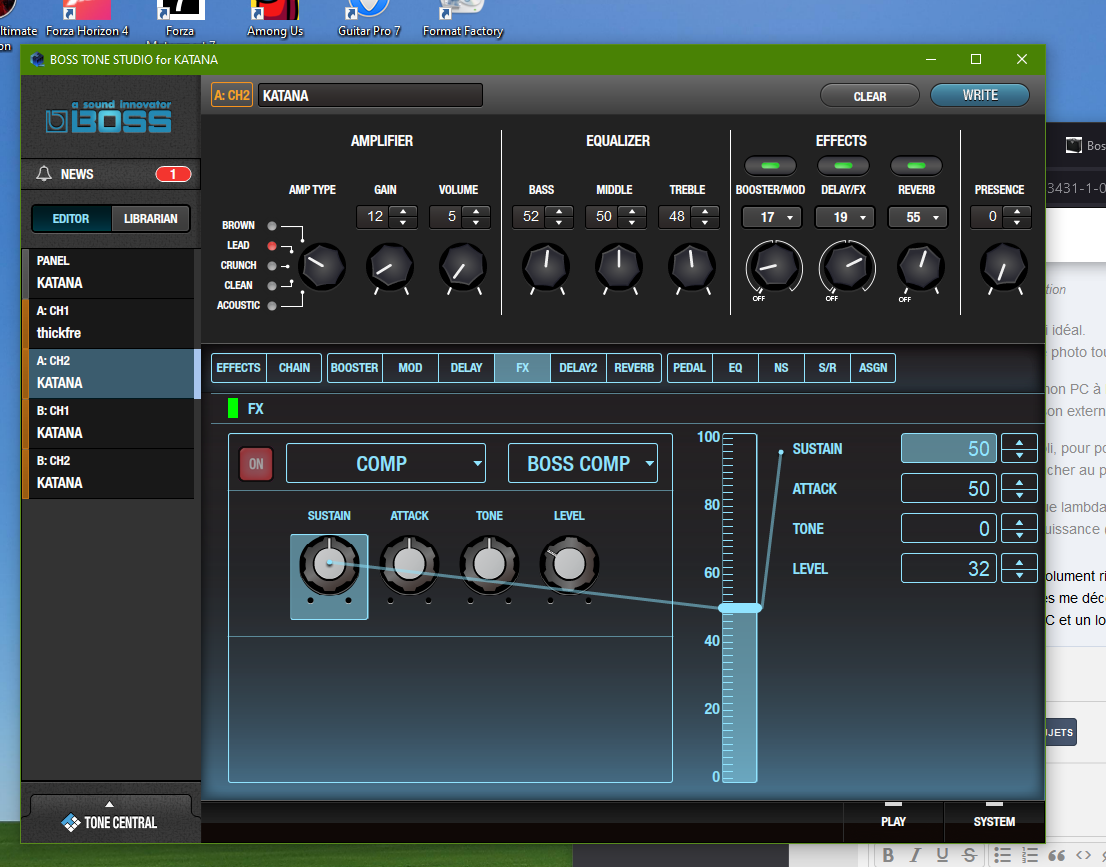The width and height of the screenshot is (1106, 867).
Task: Switch to the REVERB tab
Action: click(634, 368)
